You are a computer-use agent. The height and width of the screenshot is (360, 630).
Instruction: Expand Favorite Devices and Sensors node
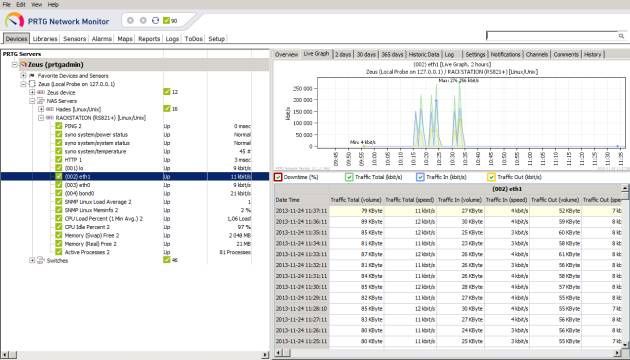23,76
